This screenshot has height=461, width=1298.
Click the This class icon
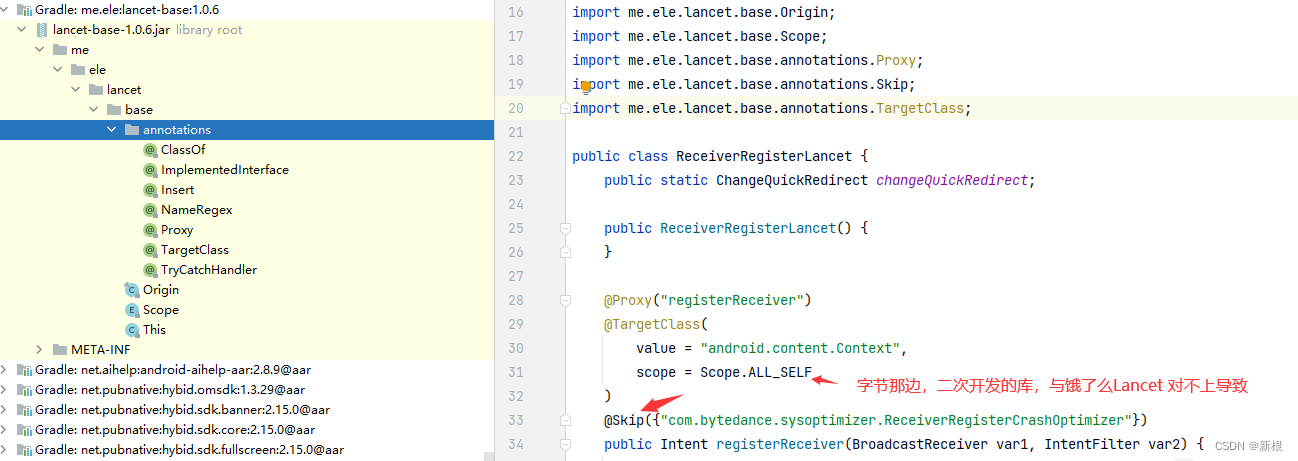[x=131, y=330]
